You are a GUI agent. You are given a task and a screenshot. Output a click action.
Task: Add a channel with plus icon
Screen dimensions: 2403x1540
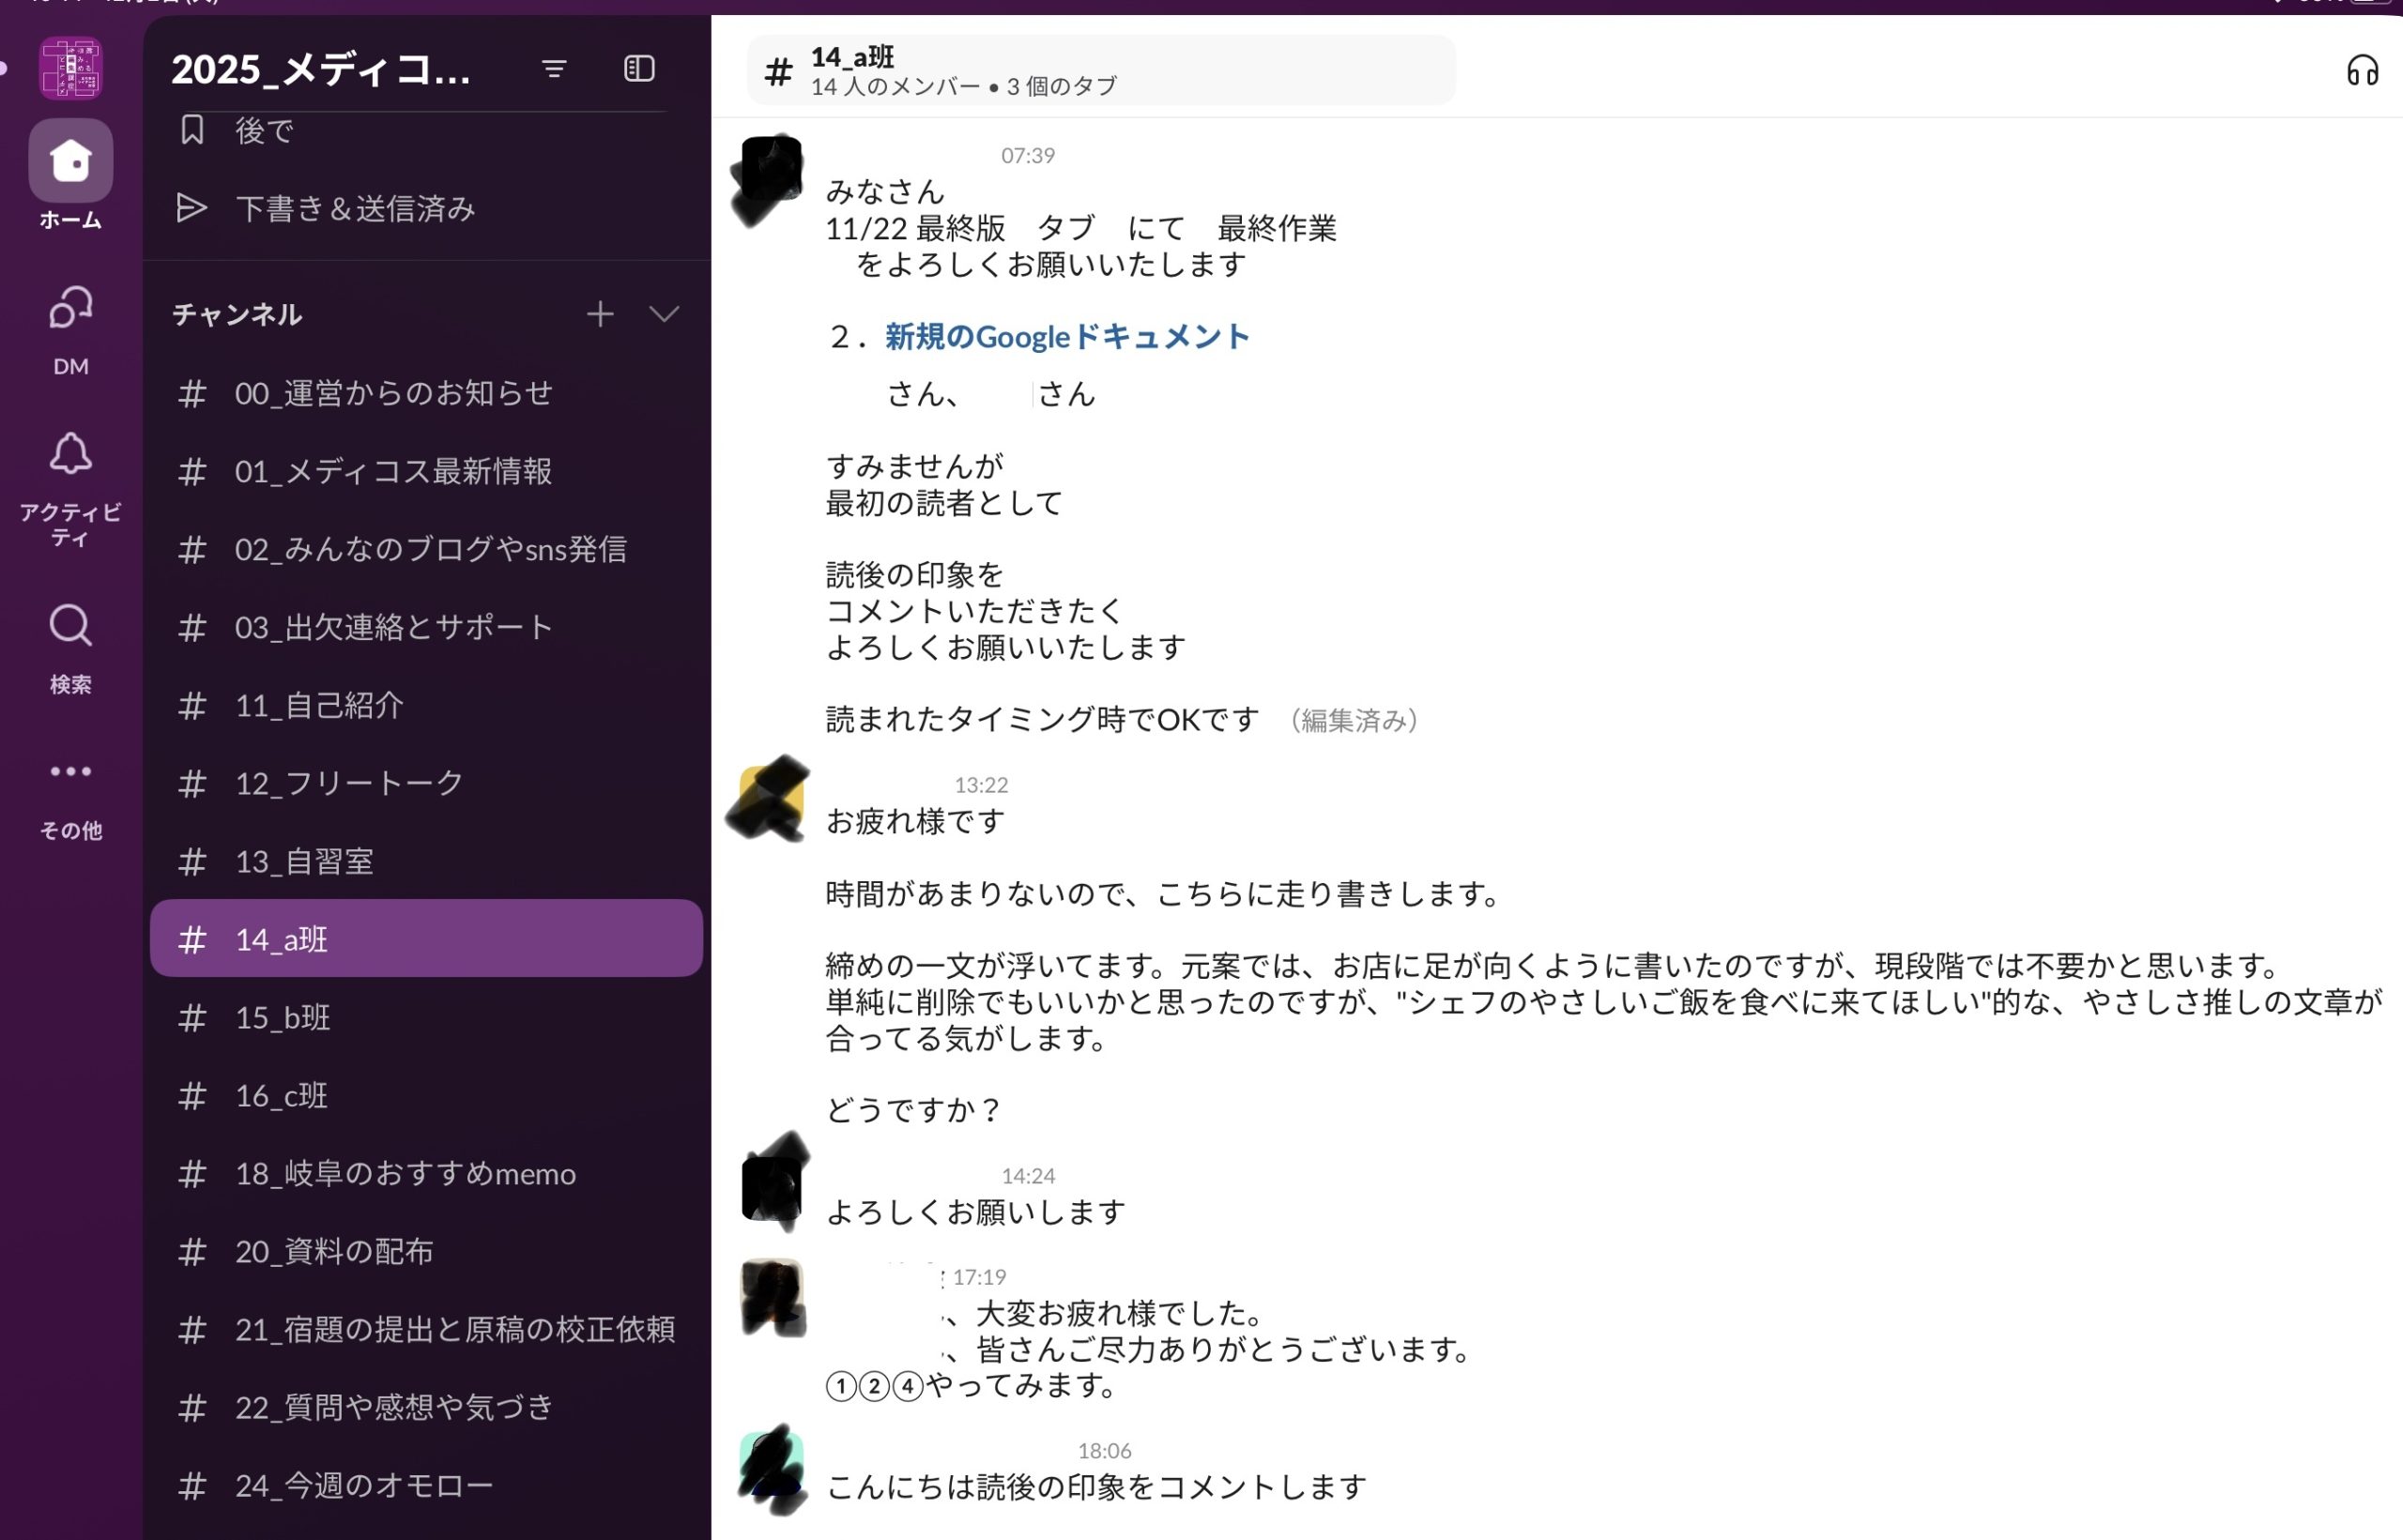[600, 314]
